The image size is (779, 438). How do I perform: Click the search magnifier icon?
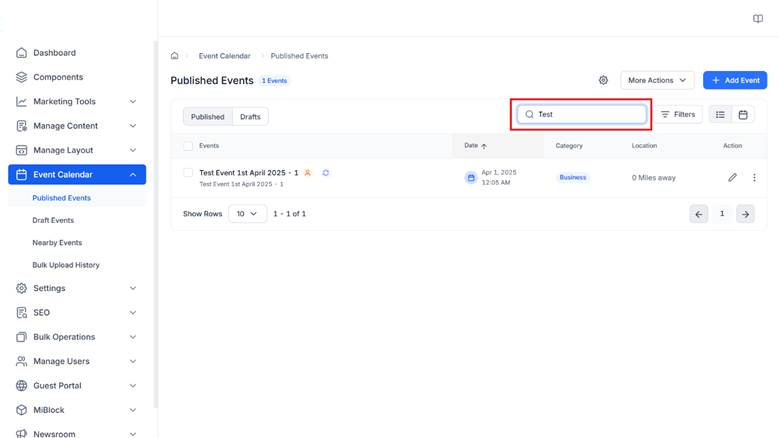pos(529,114)
